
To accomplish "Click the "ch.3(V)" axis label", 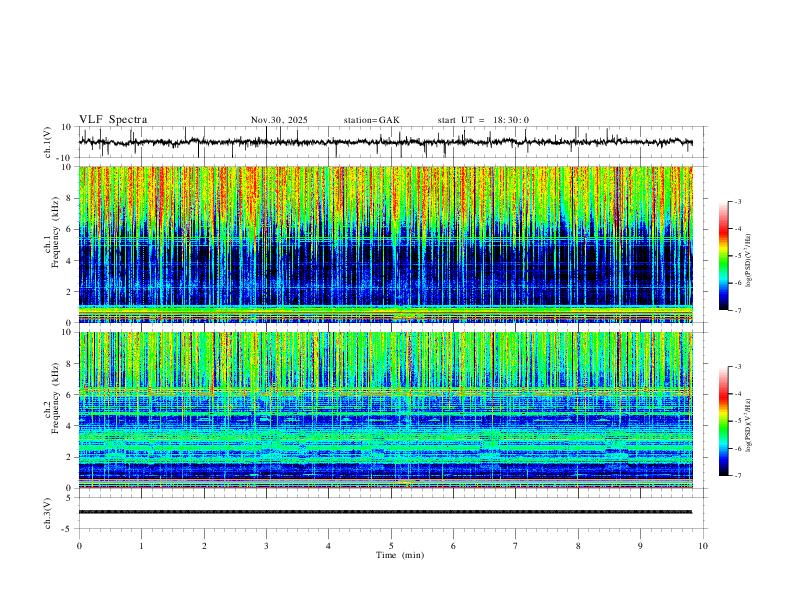I will (48, 513).
